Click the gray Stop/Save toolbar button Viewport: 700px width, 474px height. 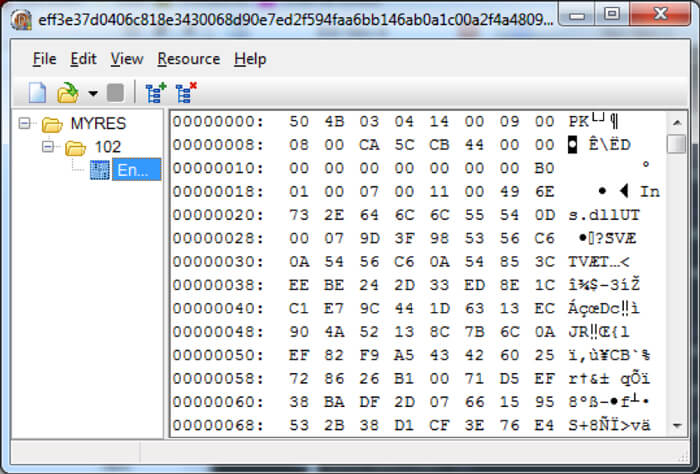pyautogui.click(x=116, y=93)
